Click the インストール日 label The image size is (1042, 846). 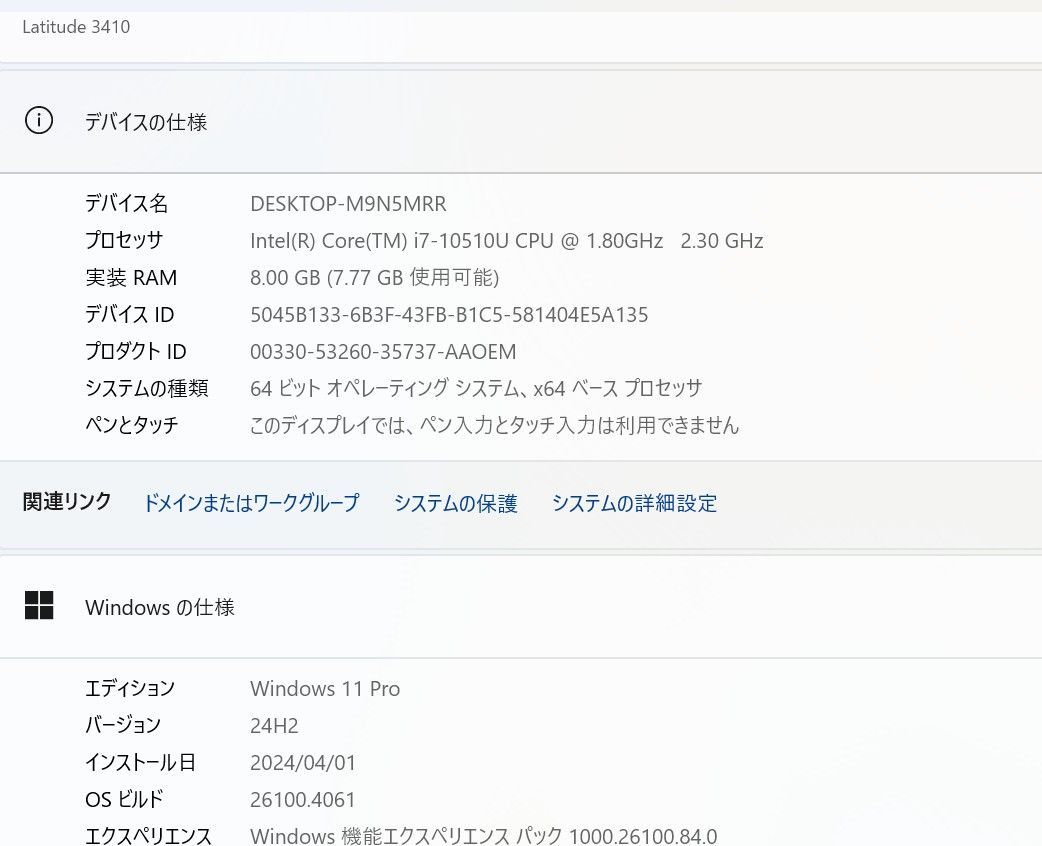point(140,762)
